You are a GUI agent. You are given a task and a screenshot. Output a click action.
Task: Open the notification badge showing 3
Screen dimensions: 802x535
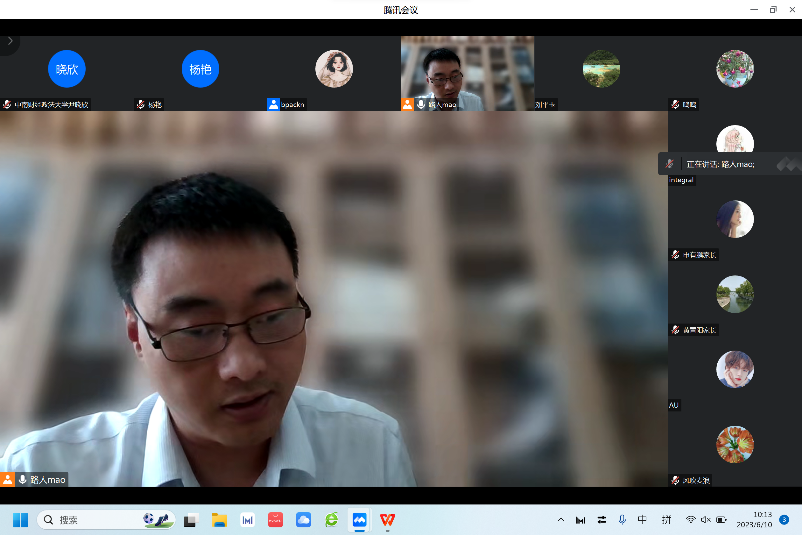click(x=784, y=520)
